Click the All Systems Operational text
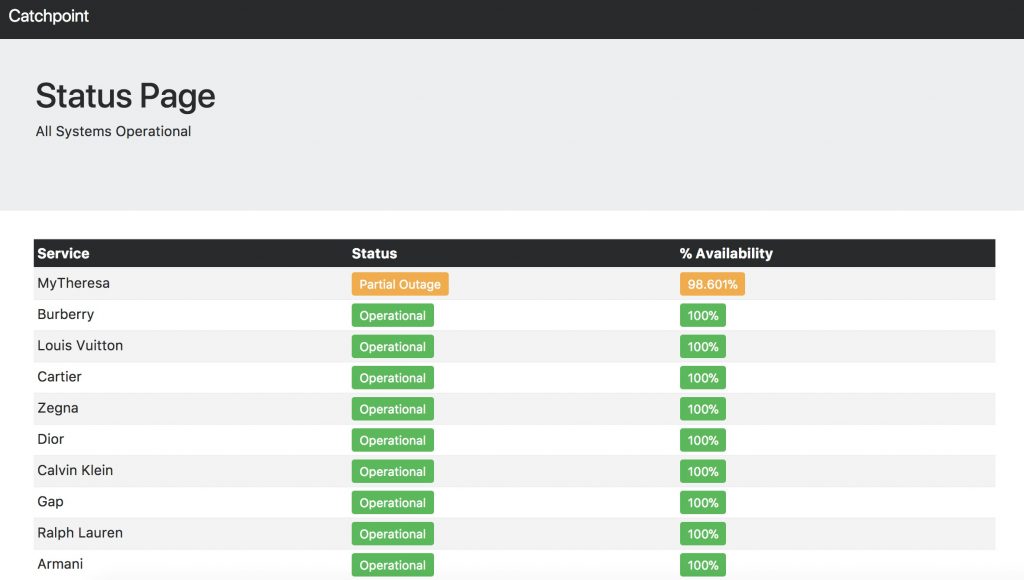The width and height of the screenshot is (1024, 580). click(114, 131)
